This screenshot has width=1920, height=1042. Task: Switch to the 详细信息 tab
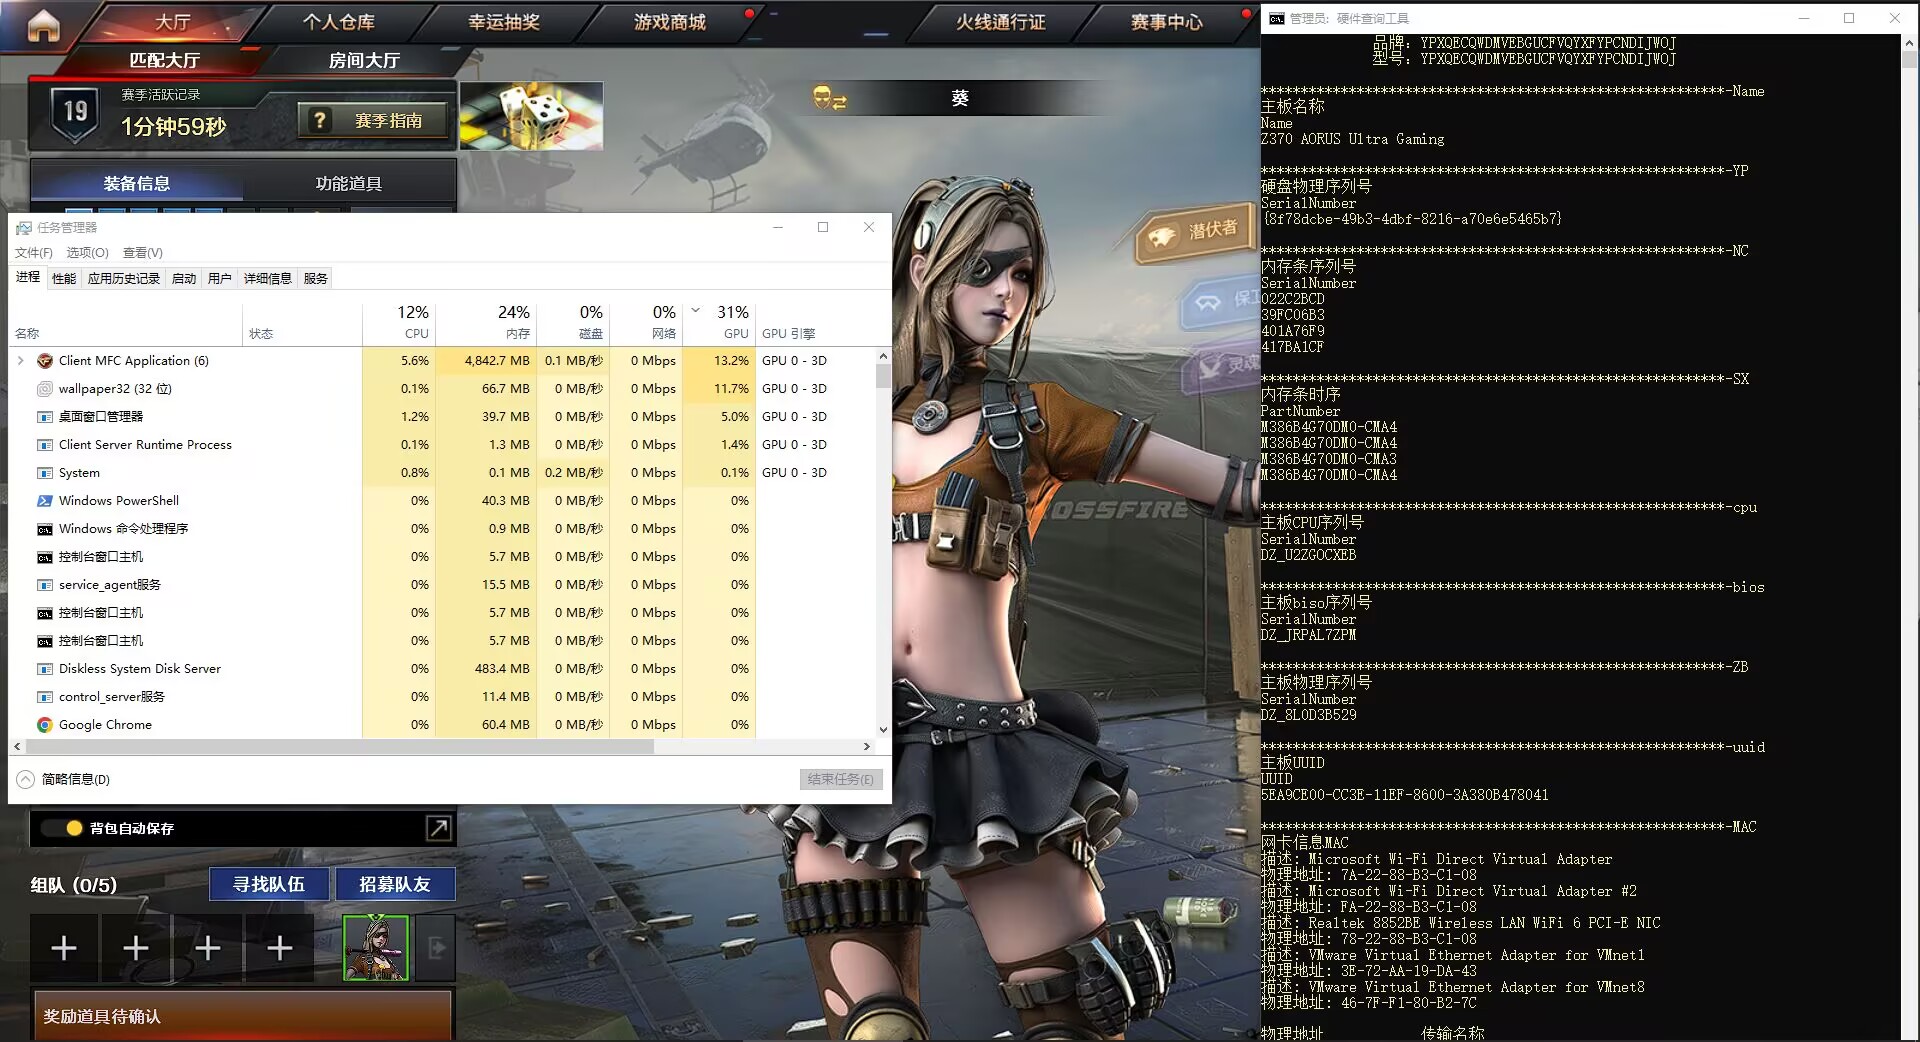pos(268,279)
